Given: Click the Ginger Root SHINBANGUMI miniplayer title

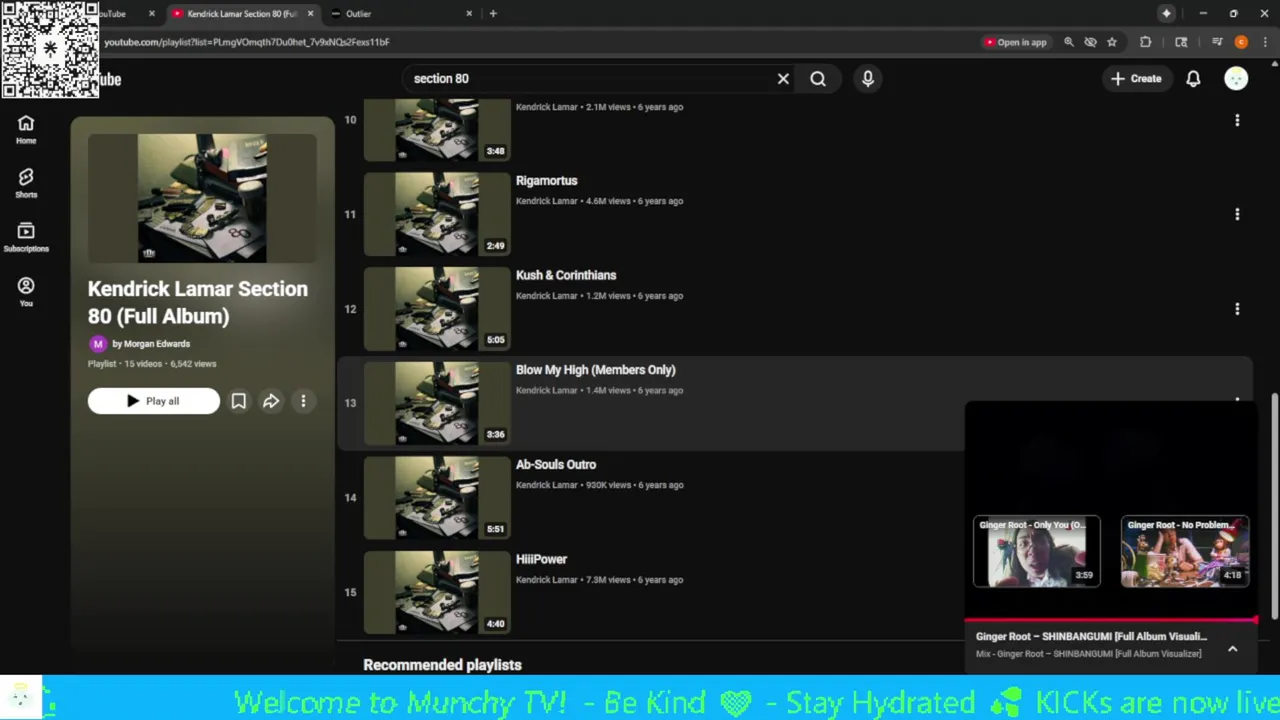Looking at the screenshot, I should pos(1091,636).
